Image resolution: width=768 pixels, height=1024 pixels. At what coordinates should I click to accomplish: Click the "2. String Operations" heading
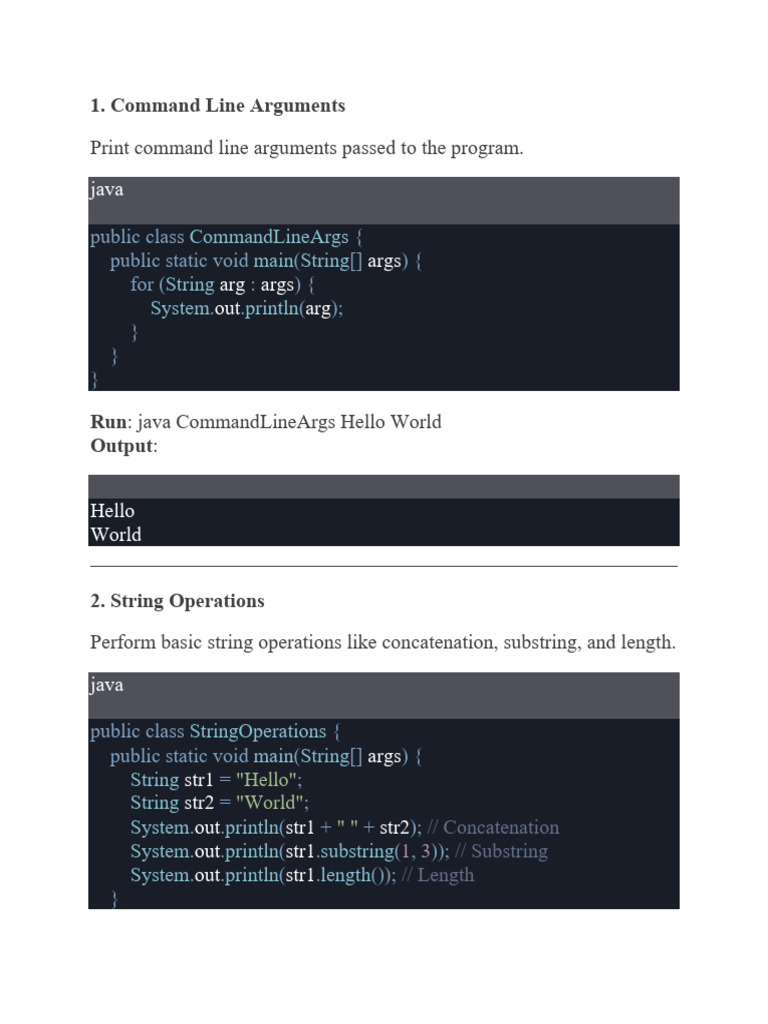(x=178, y=601)
